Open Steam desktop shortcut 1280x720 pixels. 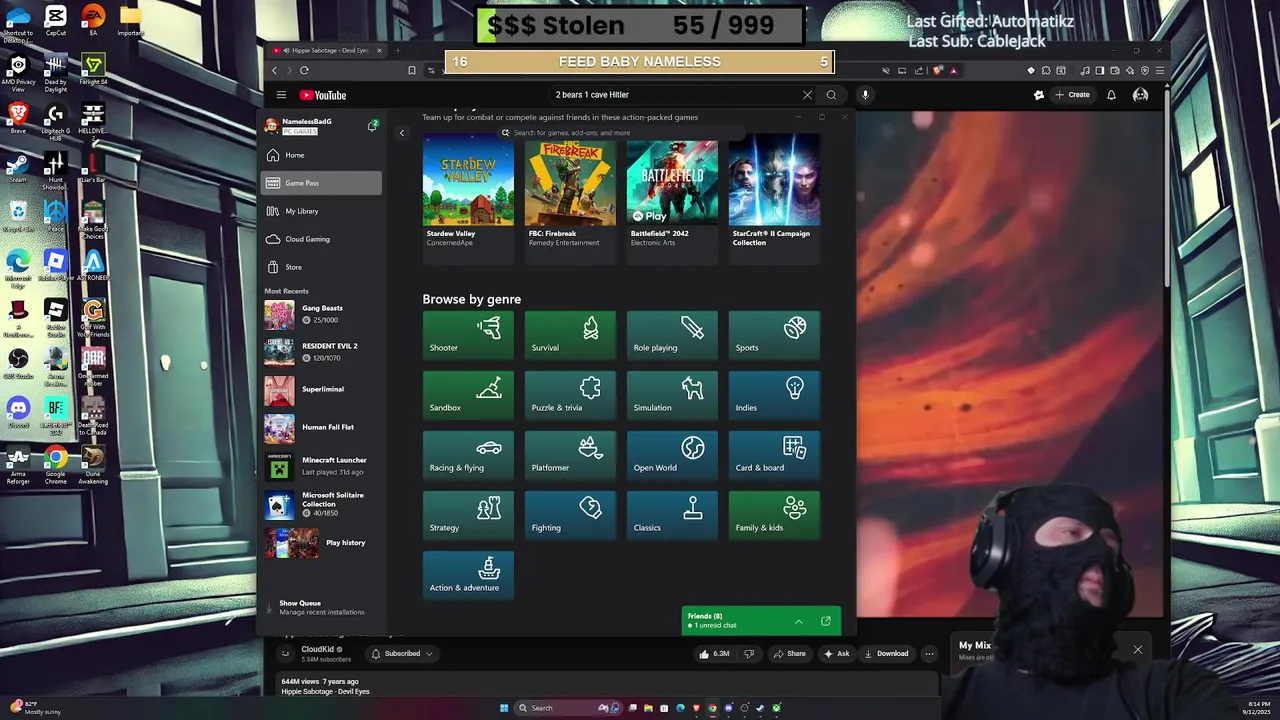(18, 166)
